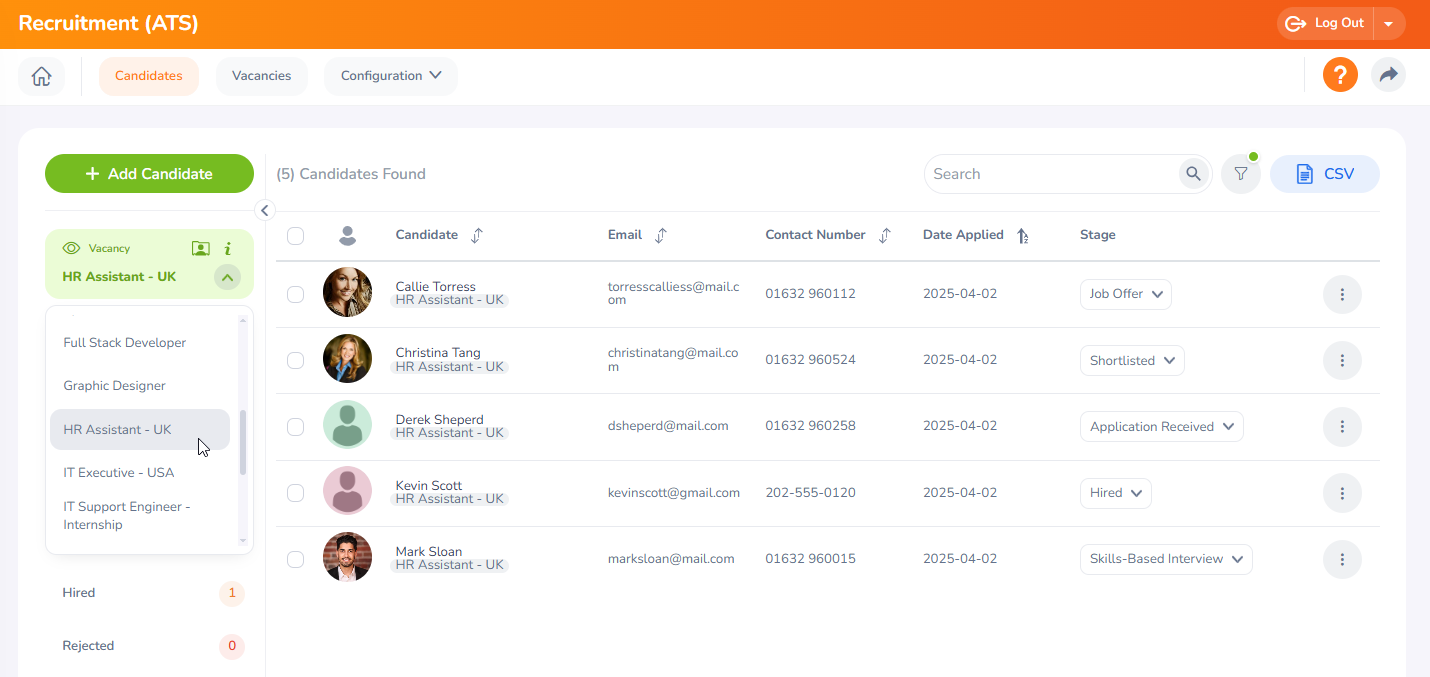Check the select-all candidates header checkbox

pos(295,236)
